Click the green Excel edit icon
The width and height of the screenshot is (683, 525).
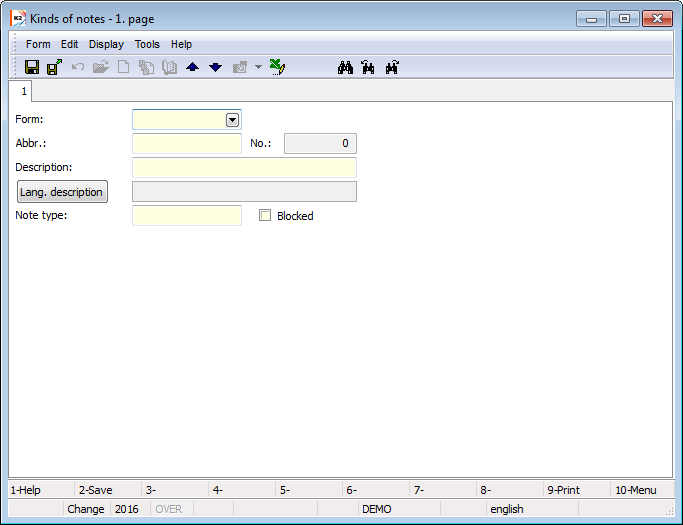(277, 67)
